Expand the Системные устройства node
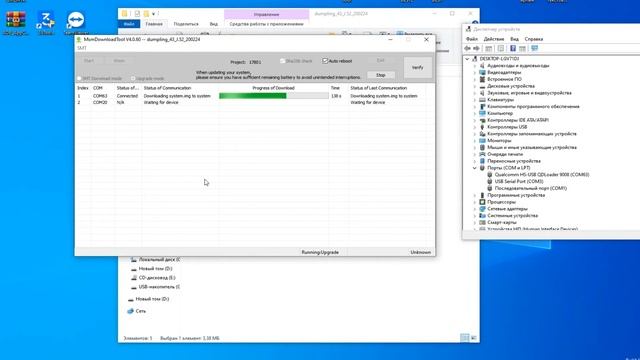640x360 pixels. (475, 216)
